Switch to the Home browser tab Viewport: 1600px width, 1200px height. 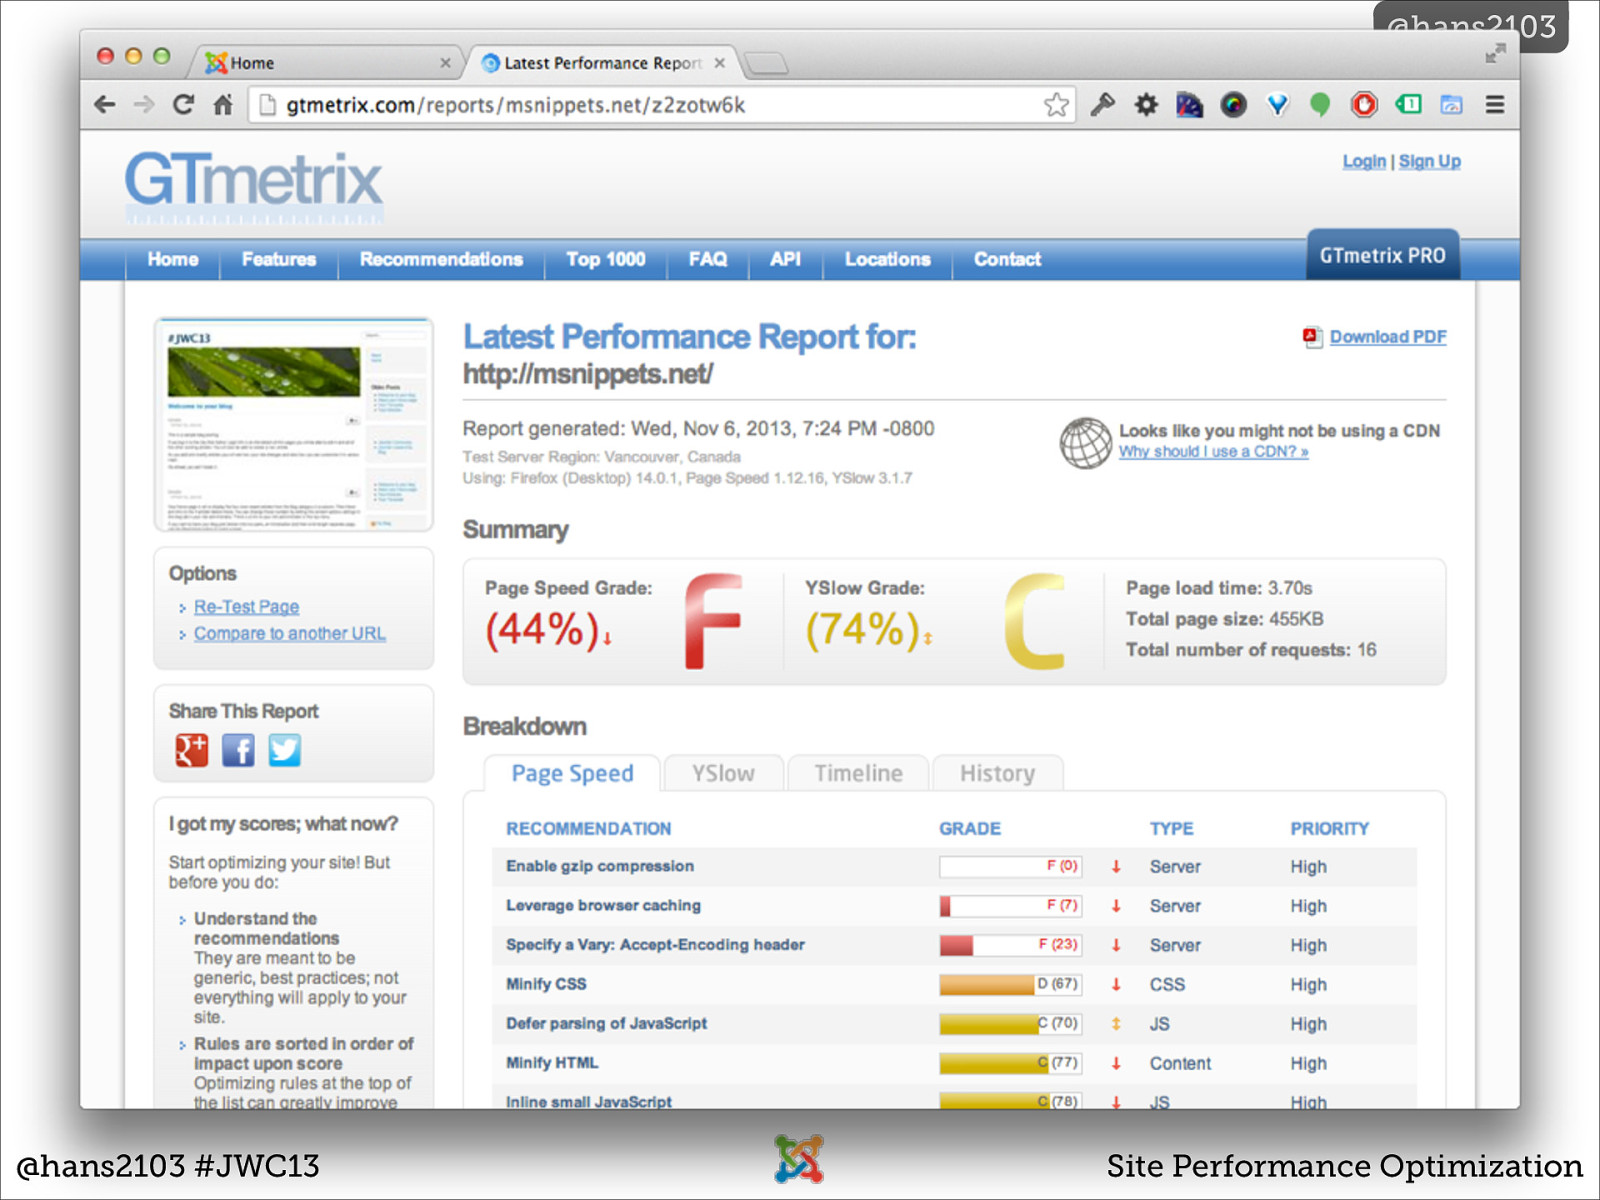325,63
